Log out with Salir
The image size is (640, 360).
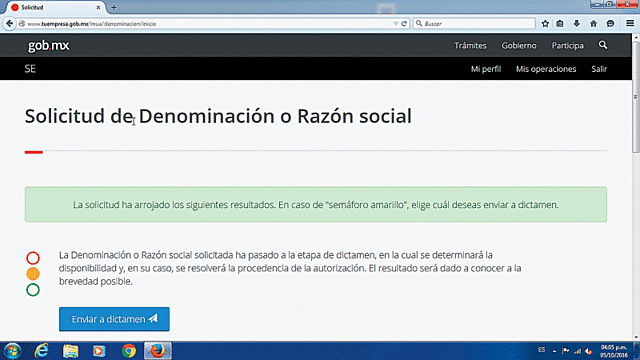(x=599, y=69)
